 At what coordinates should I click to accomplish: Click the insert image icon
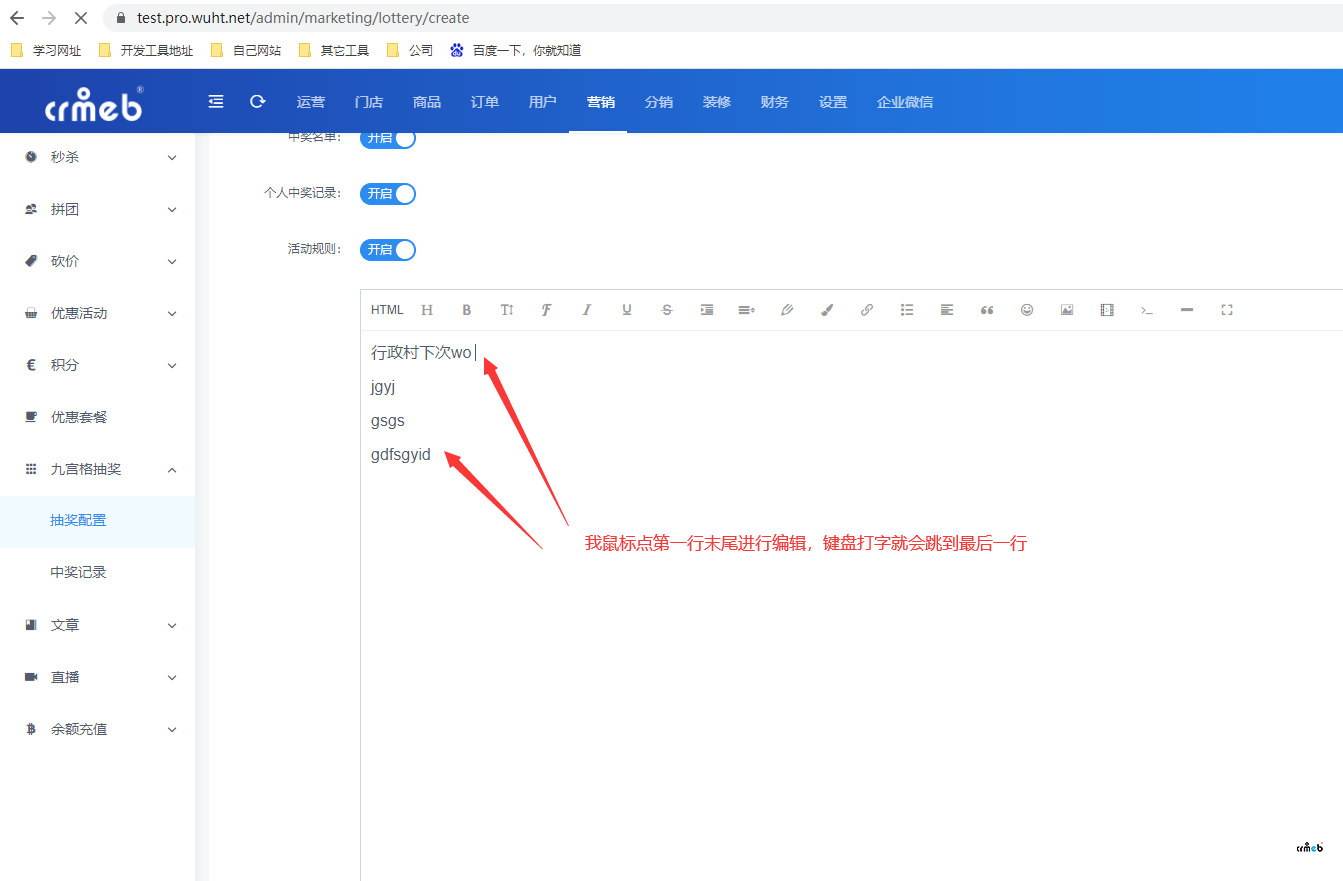pyautogui.click(x=1067, y=310)
